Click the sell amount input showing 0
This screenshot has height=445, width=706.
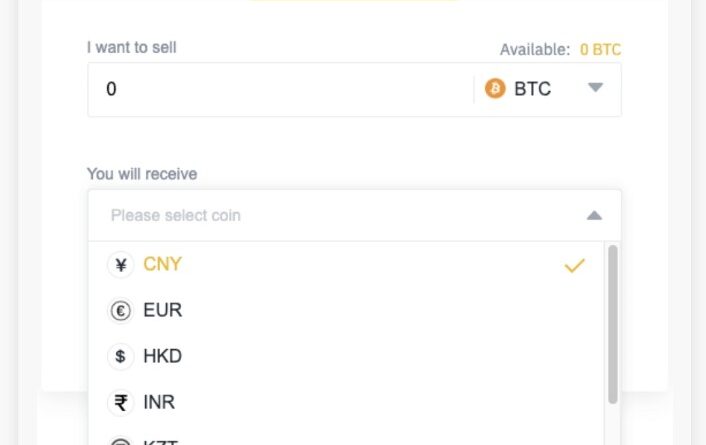(281, 89)
